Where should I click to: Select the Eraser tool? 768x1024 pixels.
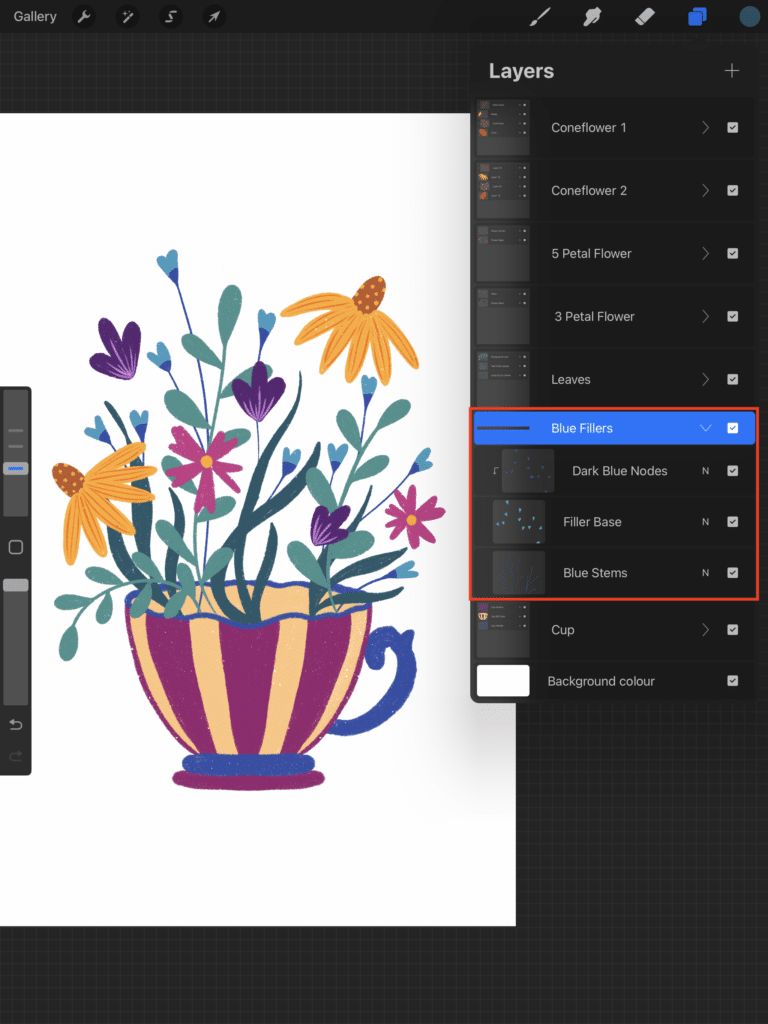[645, 16]
